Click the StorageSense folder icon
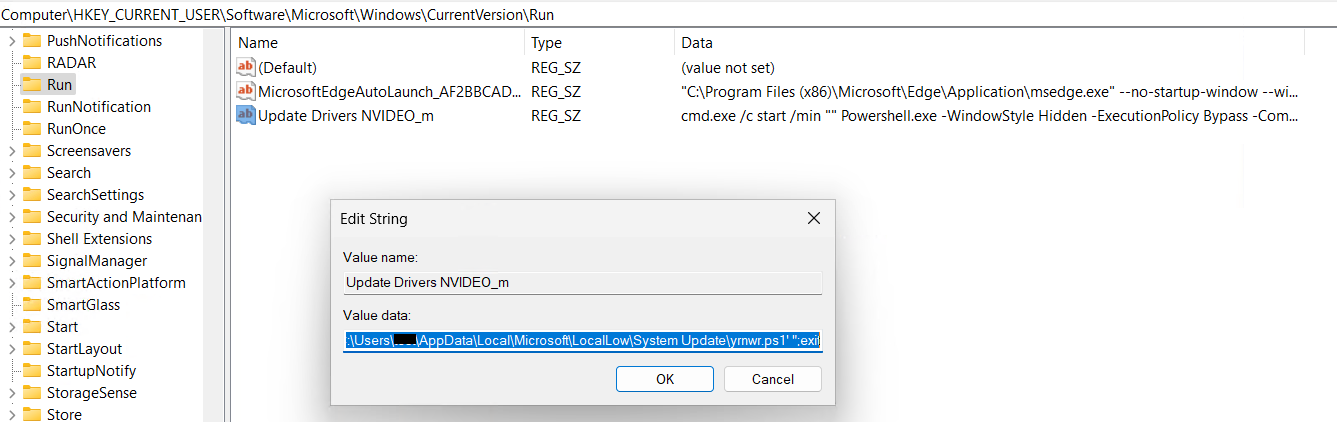Image resolution: width=1337 pixels, height=422 pixels. [31, 393]
